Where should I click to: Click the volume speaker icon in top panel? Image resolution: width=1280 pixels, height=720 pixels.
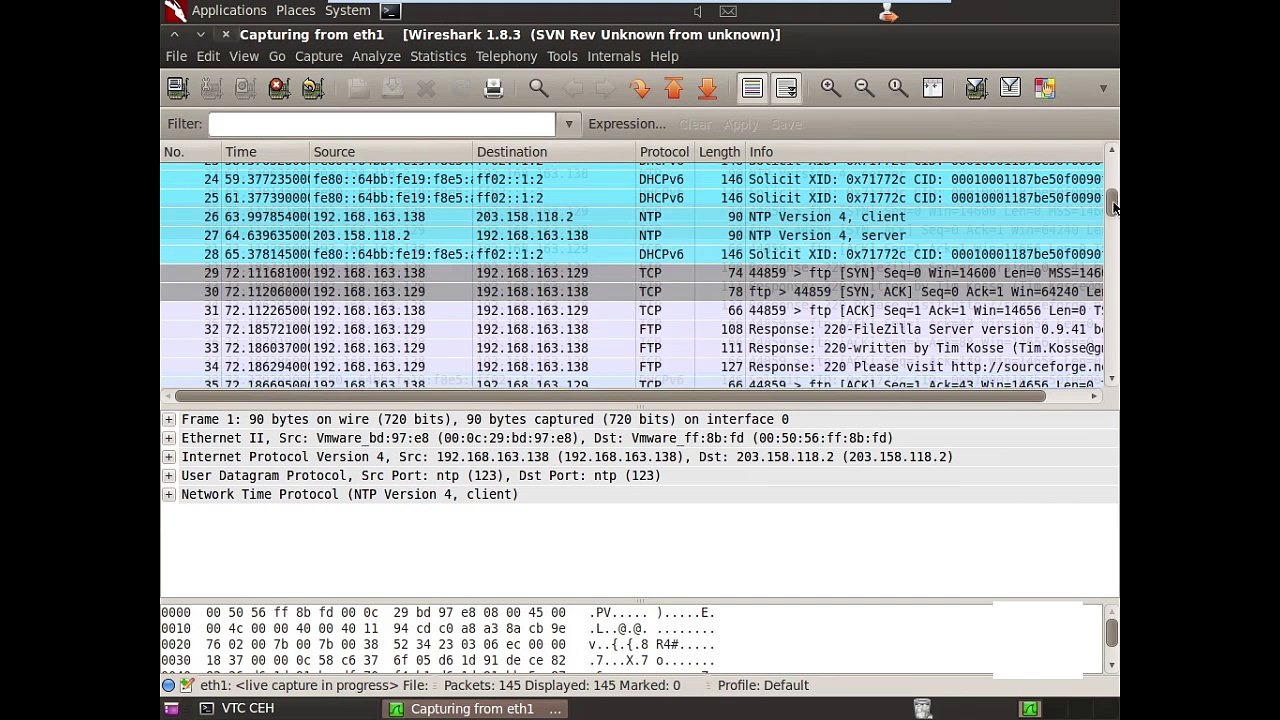(698, 11)
